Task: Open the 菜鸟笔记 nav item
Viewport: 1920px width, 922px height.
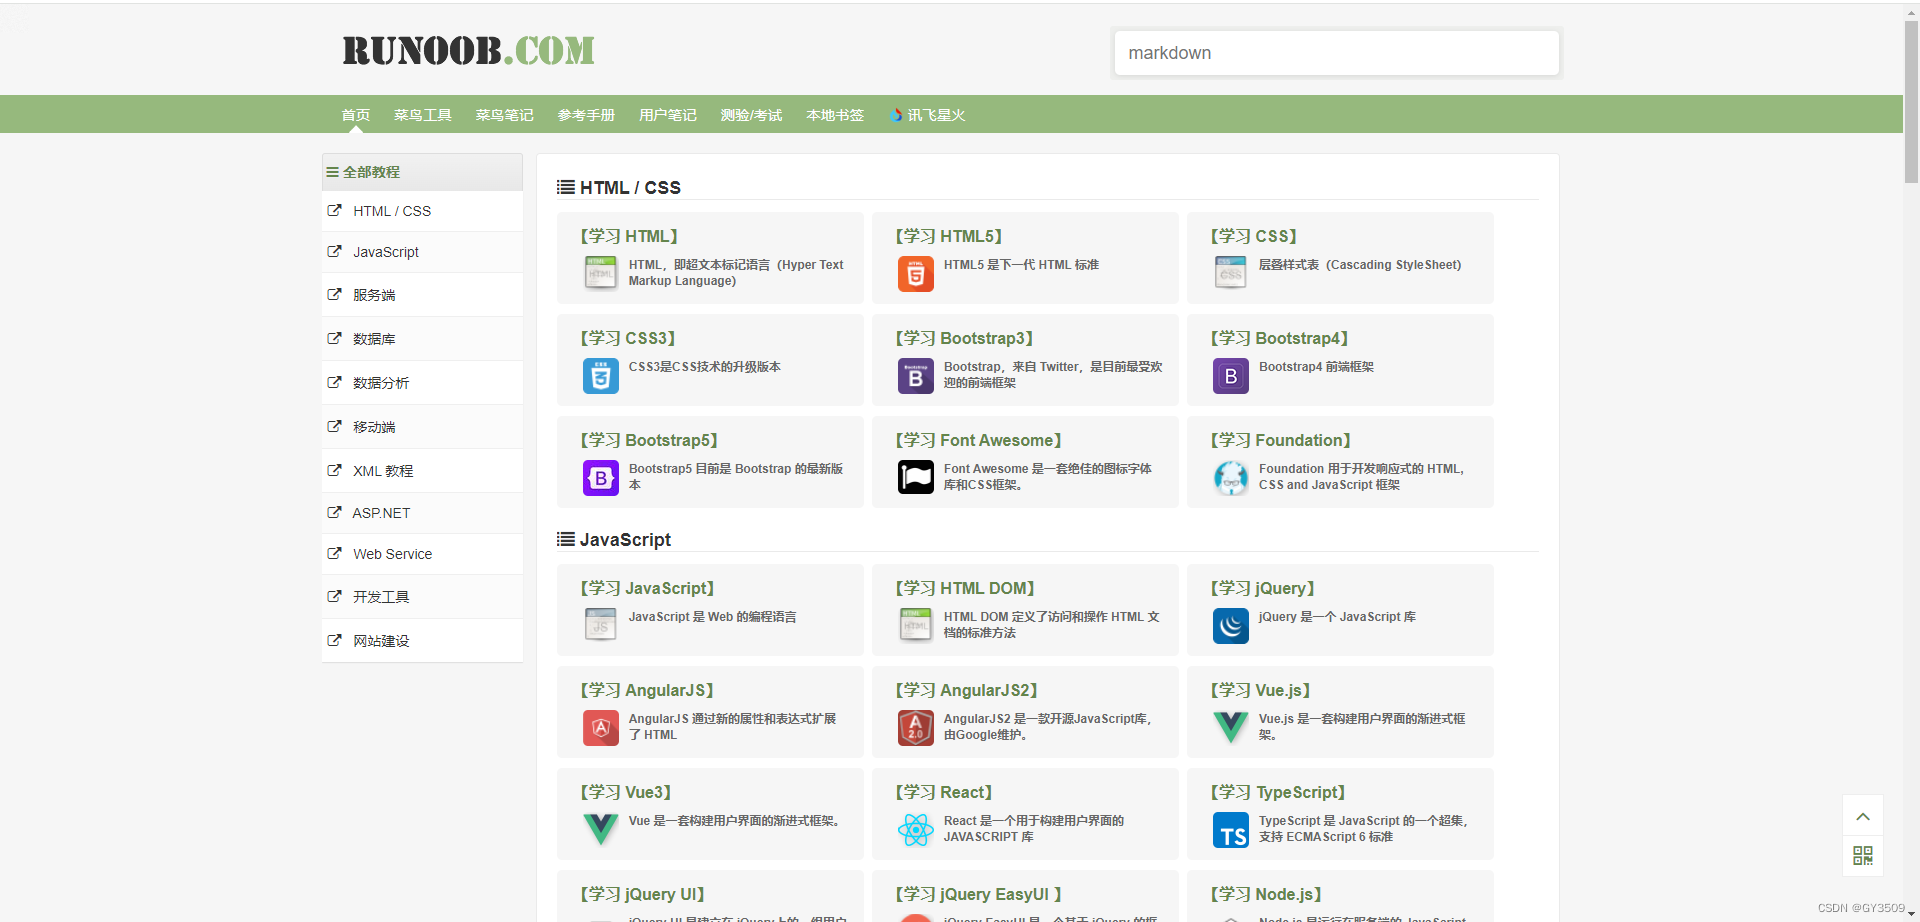Action: (504, 115)
